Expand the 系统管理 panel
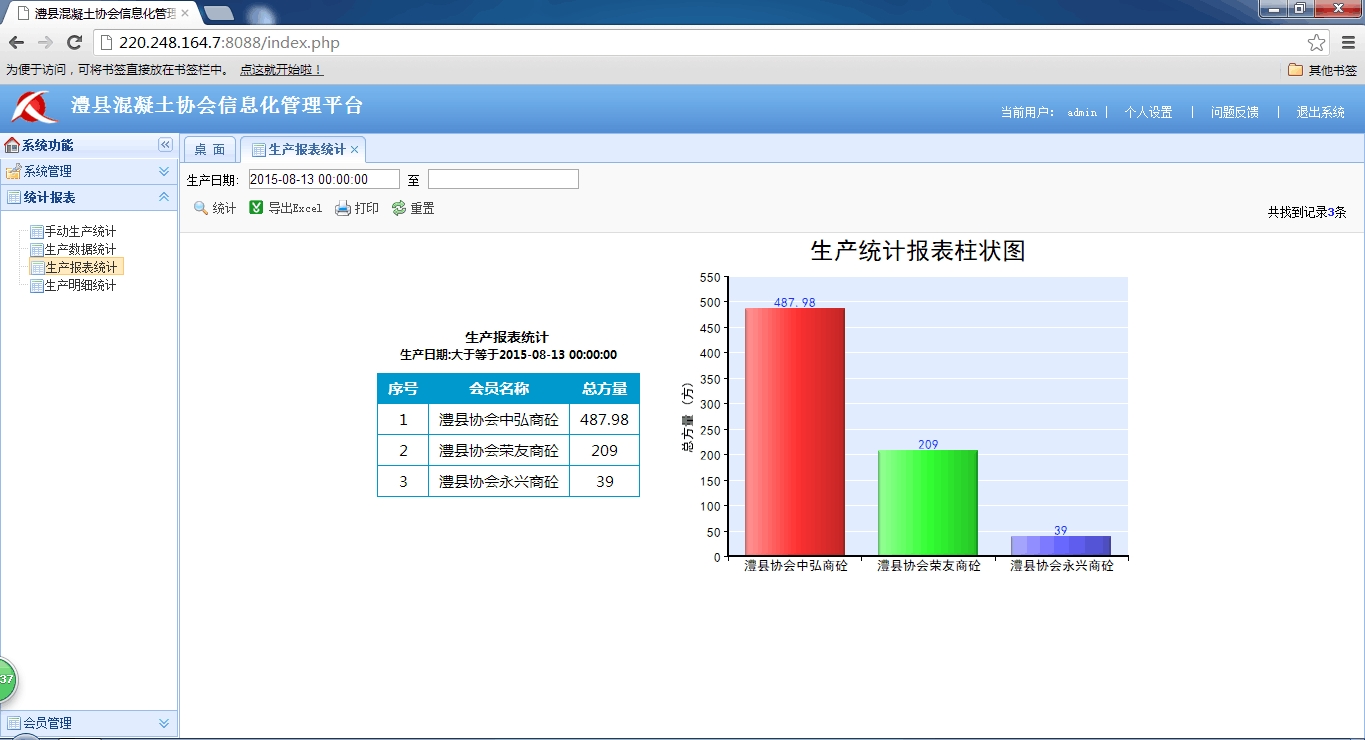Image resolution: width=1365 pixels, height=740 pixels. tap(164, 171)
